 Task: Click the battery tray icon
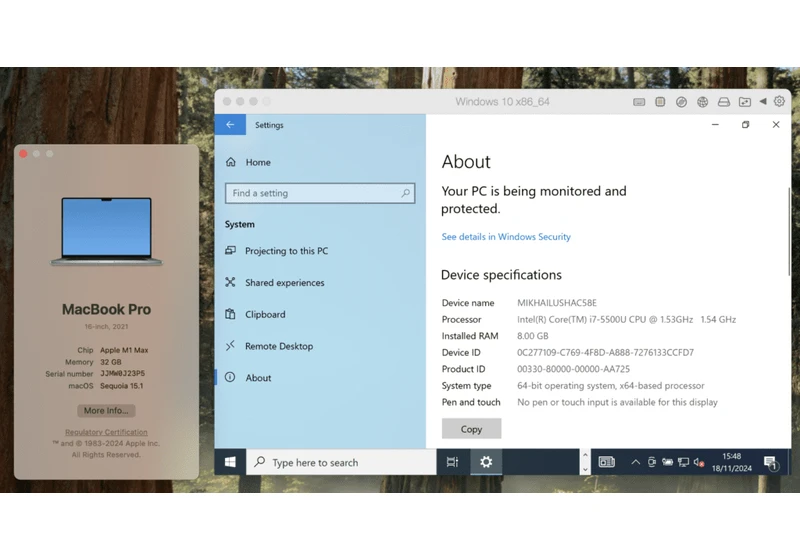(x=667, y=462)
